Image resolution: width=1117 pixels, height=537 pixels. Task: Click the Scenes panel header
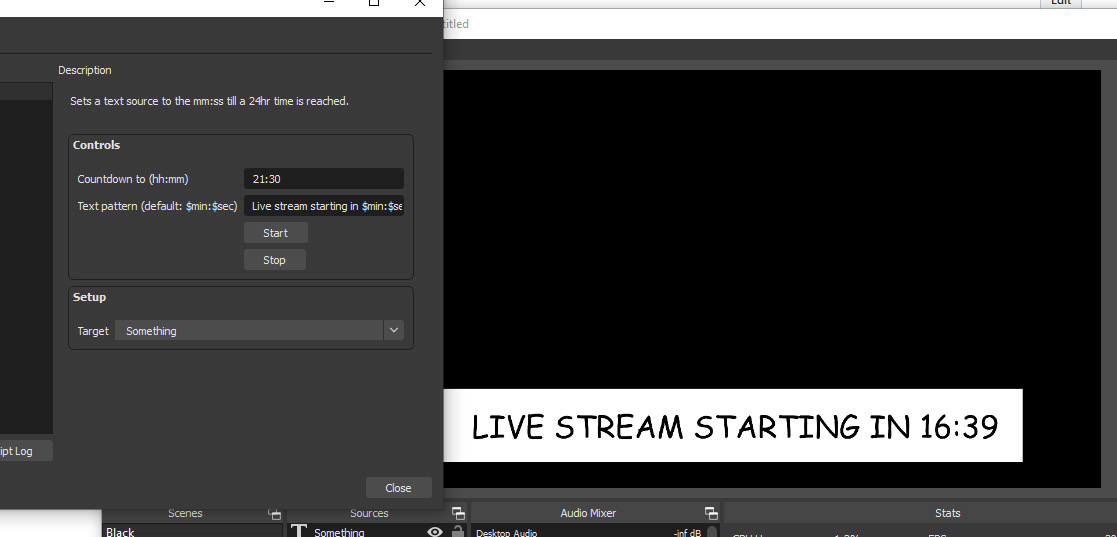(185, 513)
